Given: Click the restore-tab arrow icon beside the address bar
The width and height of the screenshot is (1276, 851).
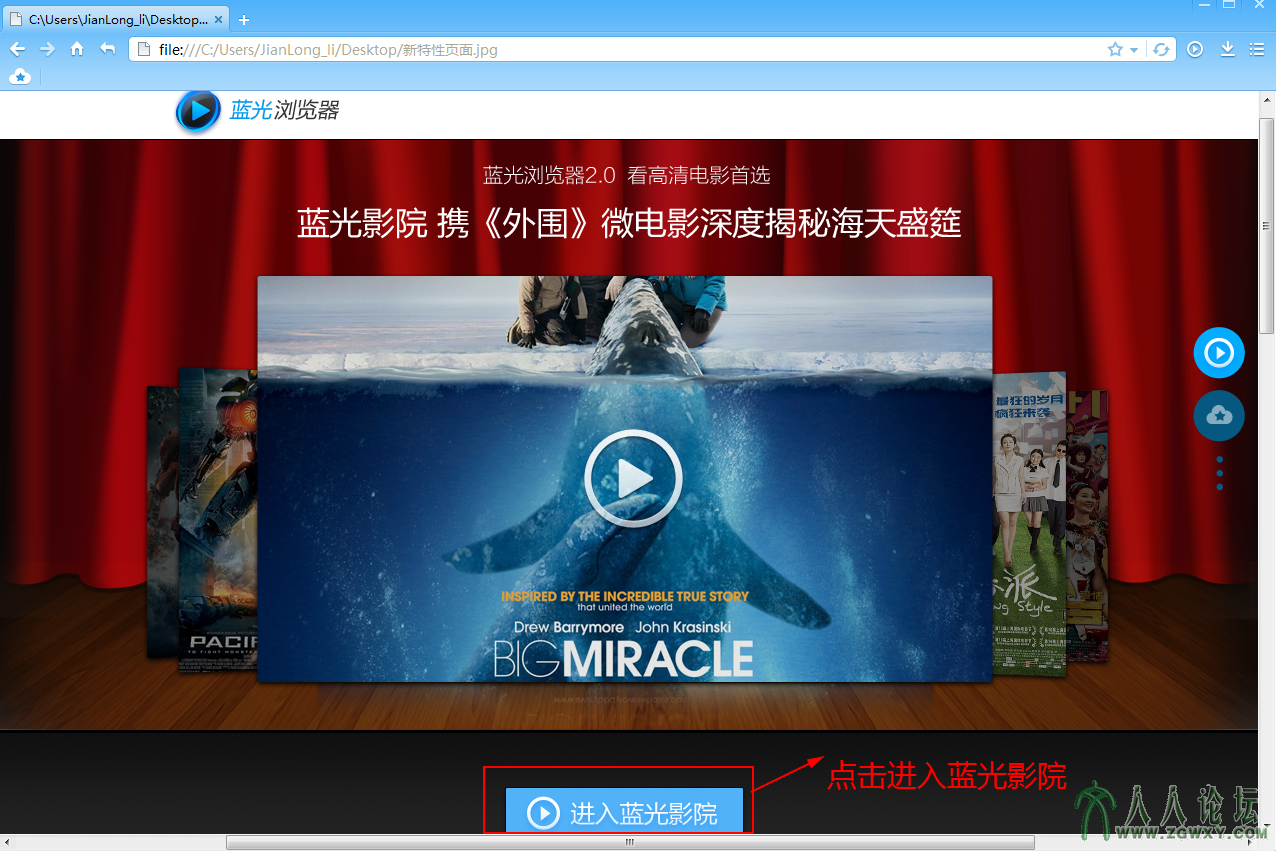Looking at the screenshot, I should point(107,48).
